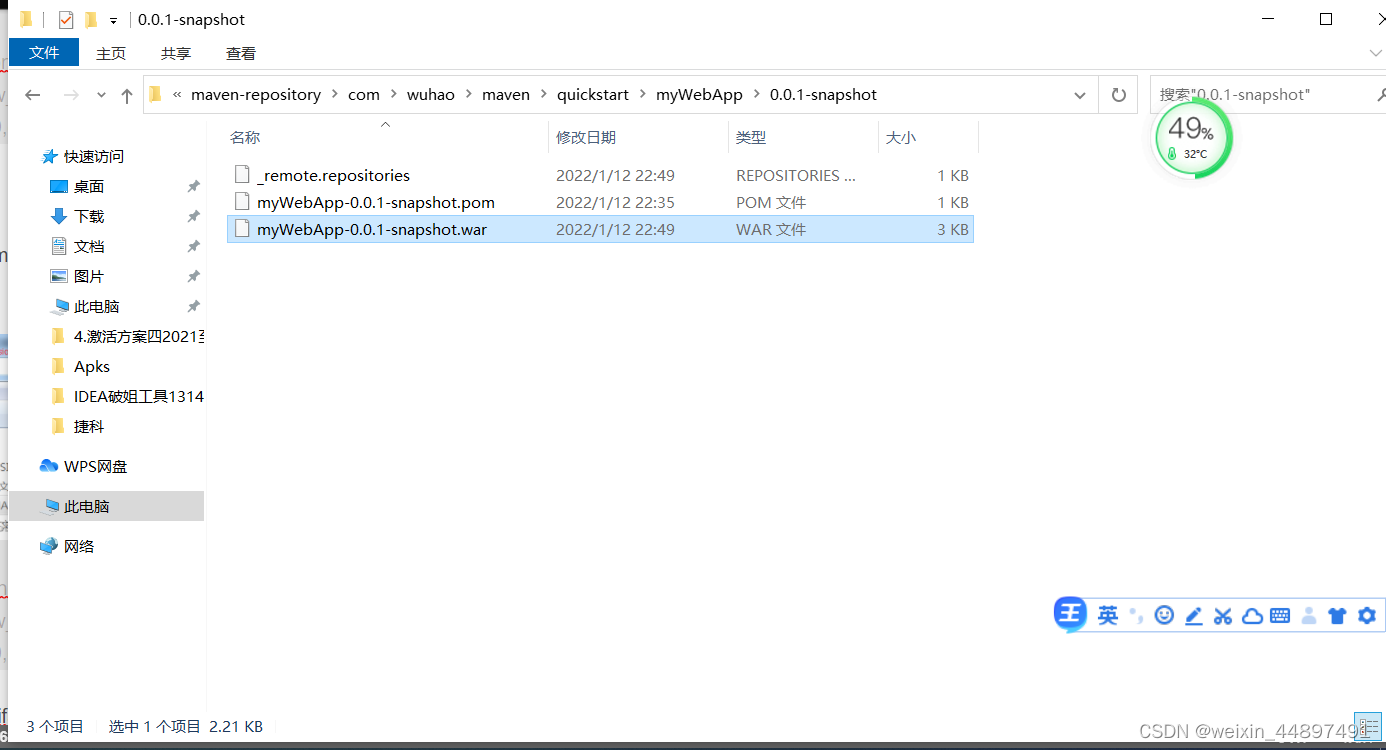
Task: Select myWebApp-0.0.1-snapshot.pom file
Action: coord(600,202)
